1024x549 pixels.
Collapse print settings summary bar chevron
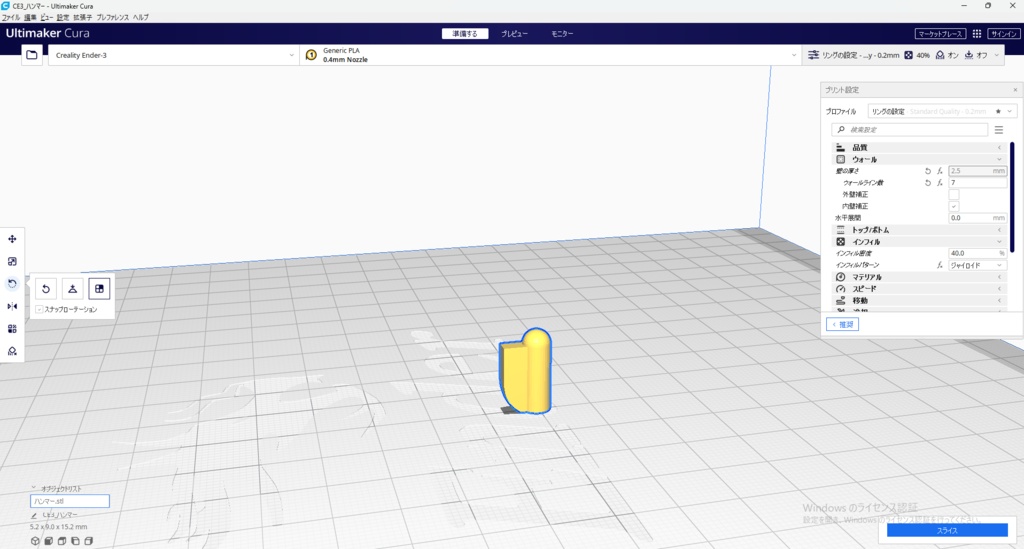997,55
